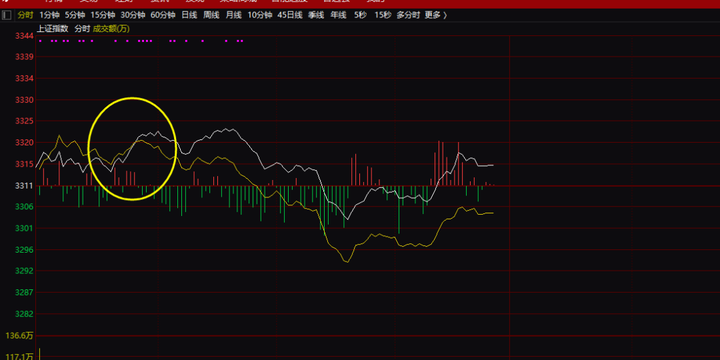
Task: Select the 5秒 tick period
Action: pos(360,15)
